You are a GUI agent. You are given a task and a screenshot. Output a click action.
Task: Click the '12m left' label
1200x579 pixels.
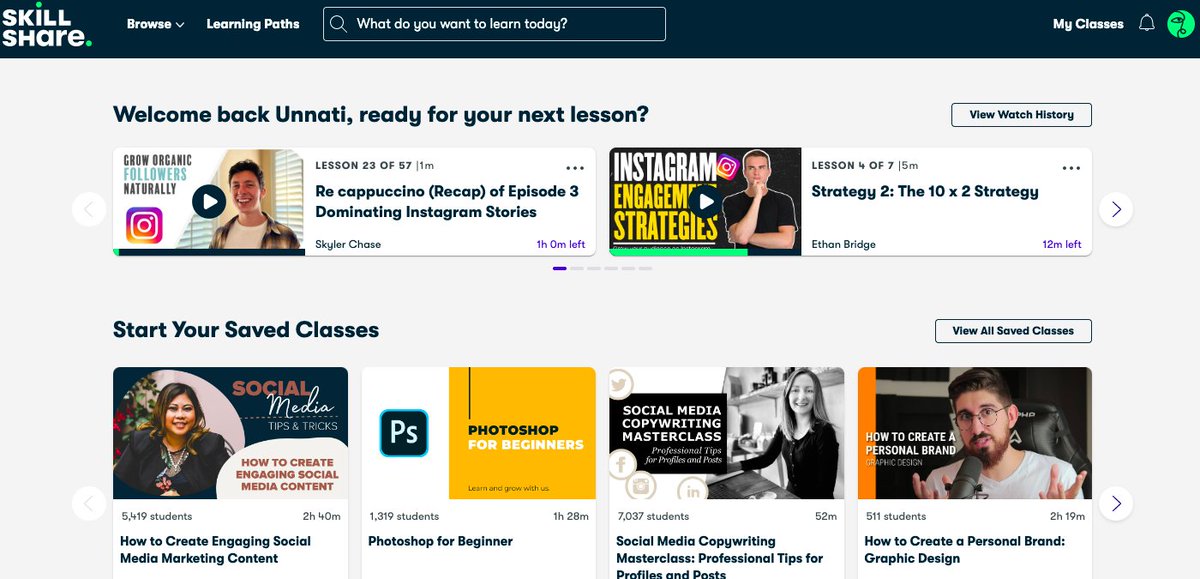coord(1062,244)
